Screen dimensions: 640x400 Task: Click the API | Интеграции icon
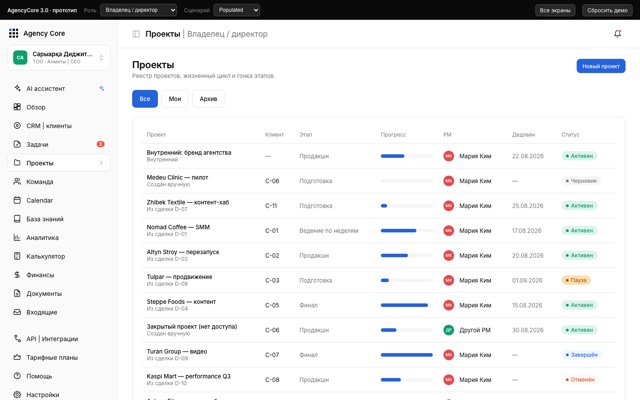click(17, 338)
